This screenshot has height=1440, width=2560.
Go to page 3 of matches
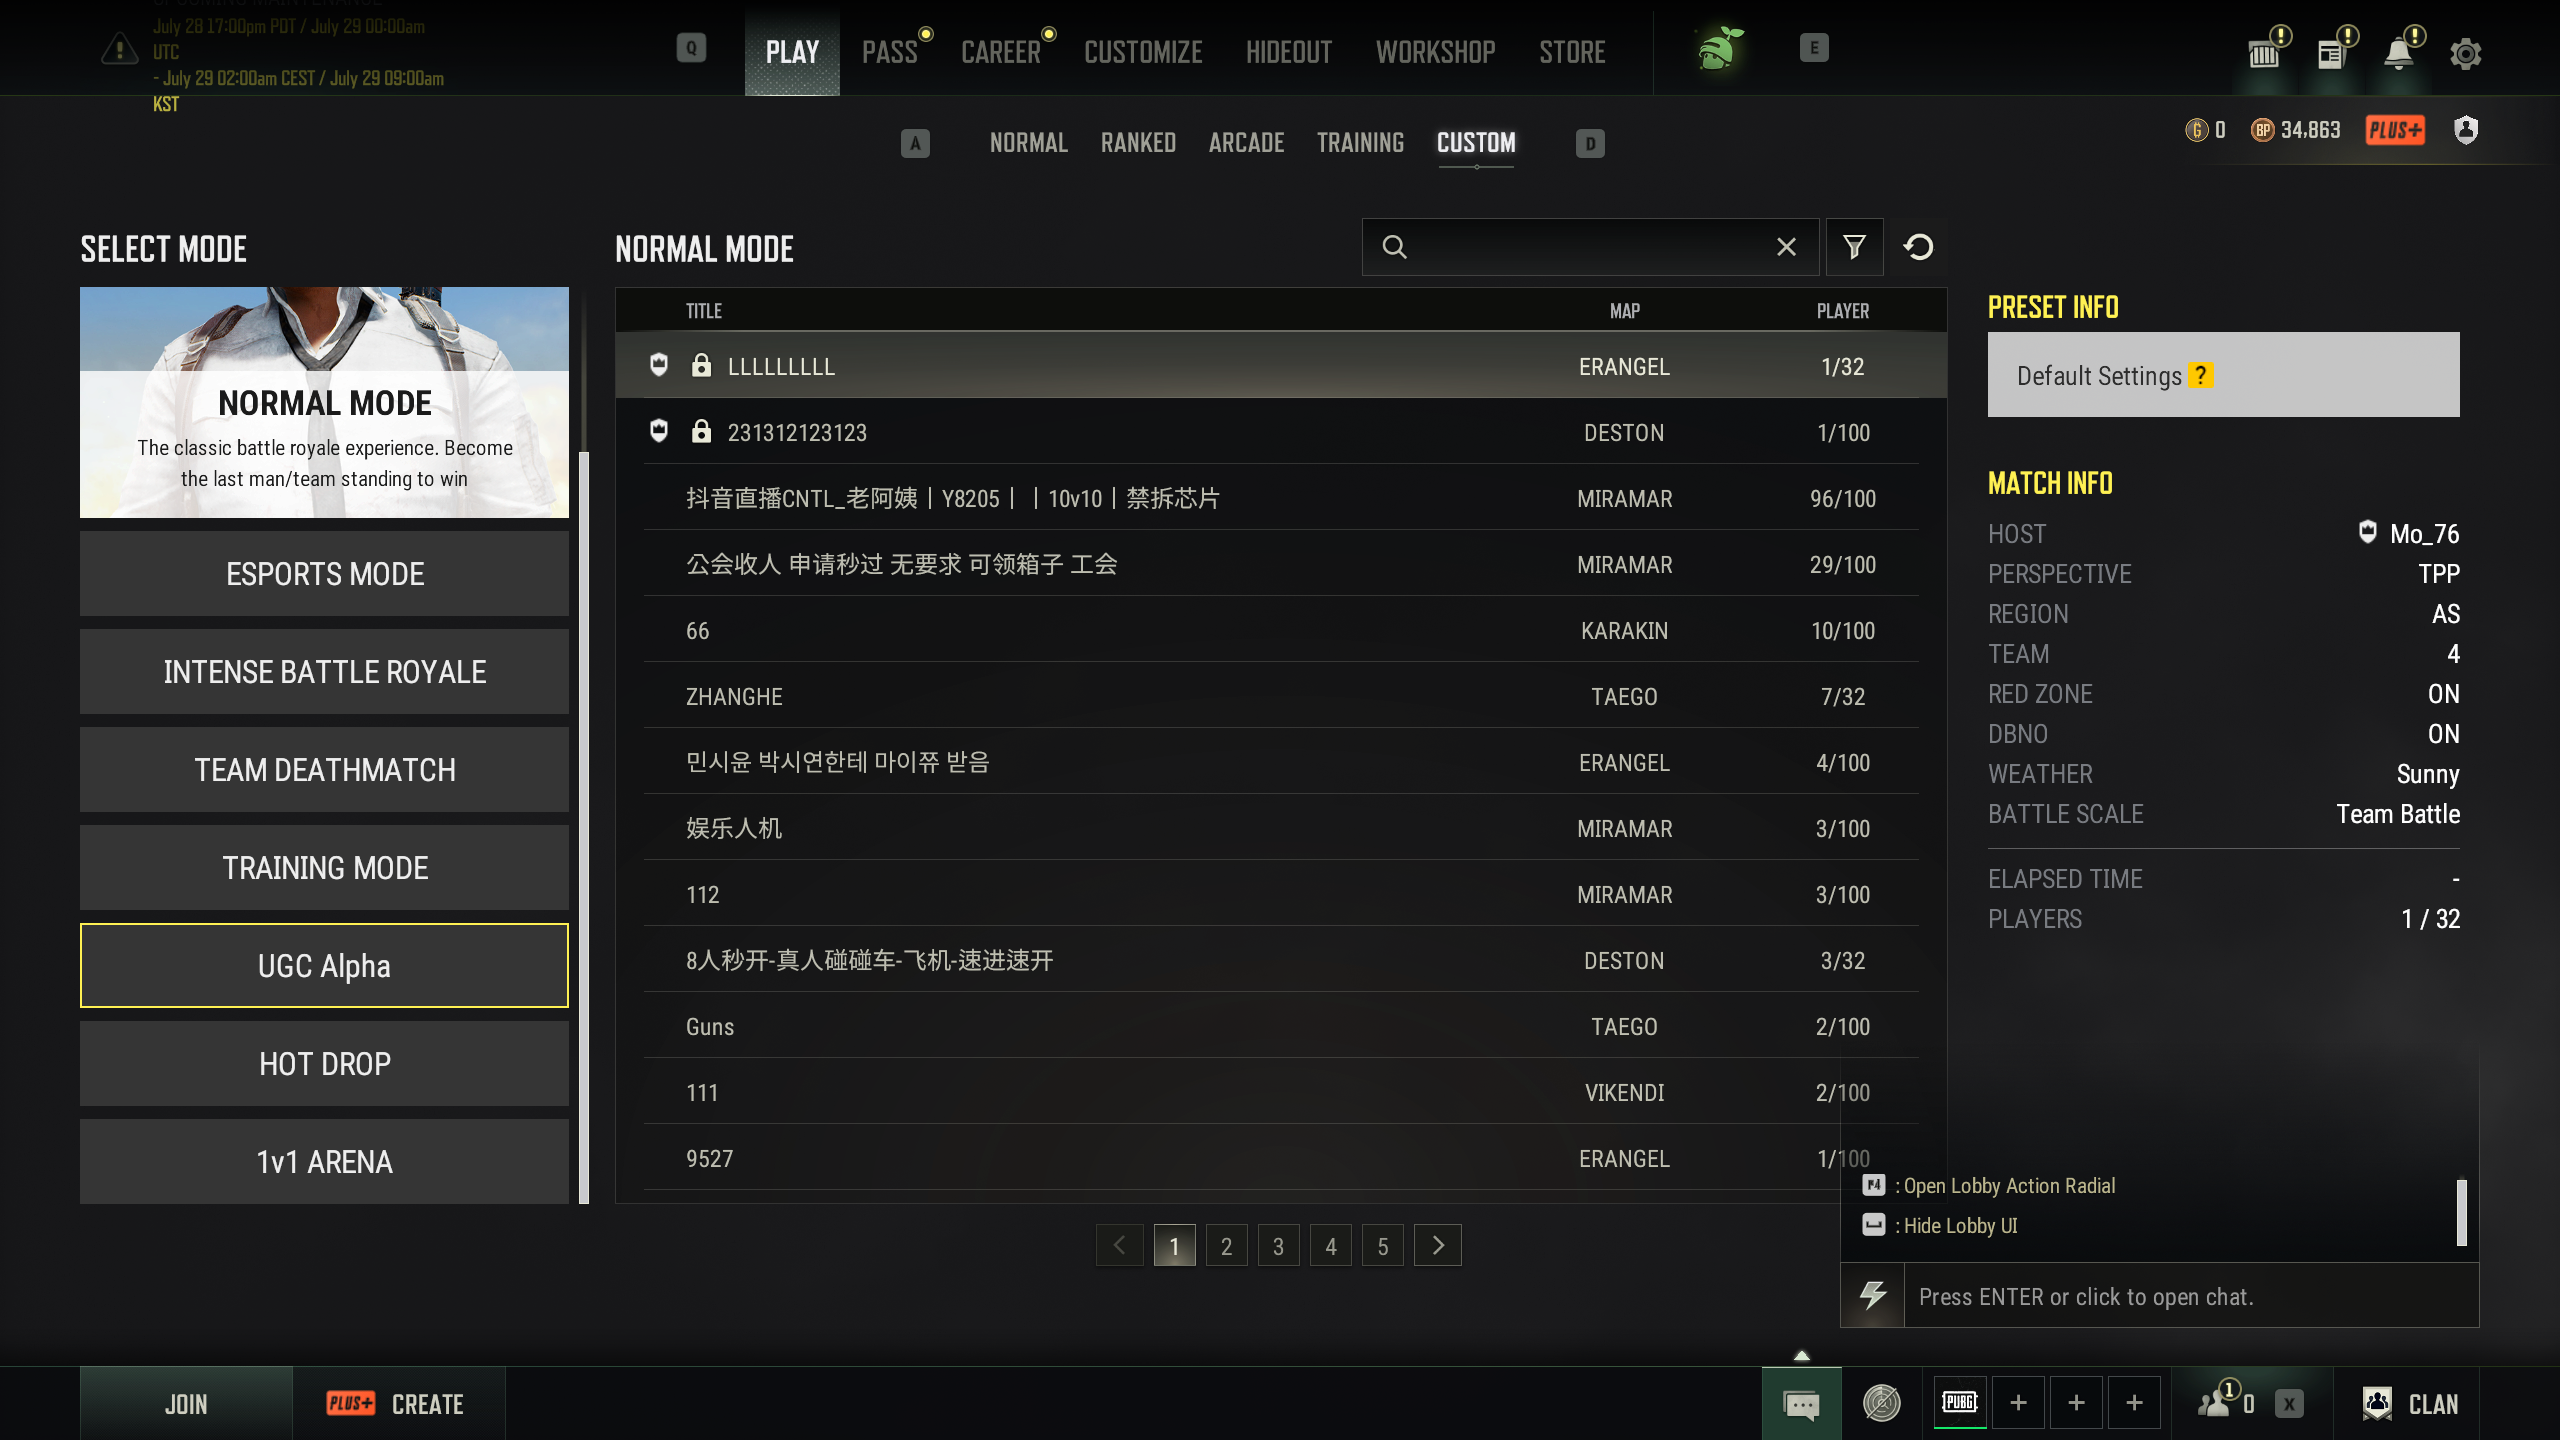pos(1278,1246)
